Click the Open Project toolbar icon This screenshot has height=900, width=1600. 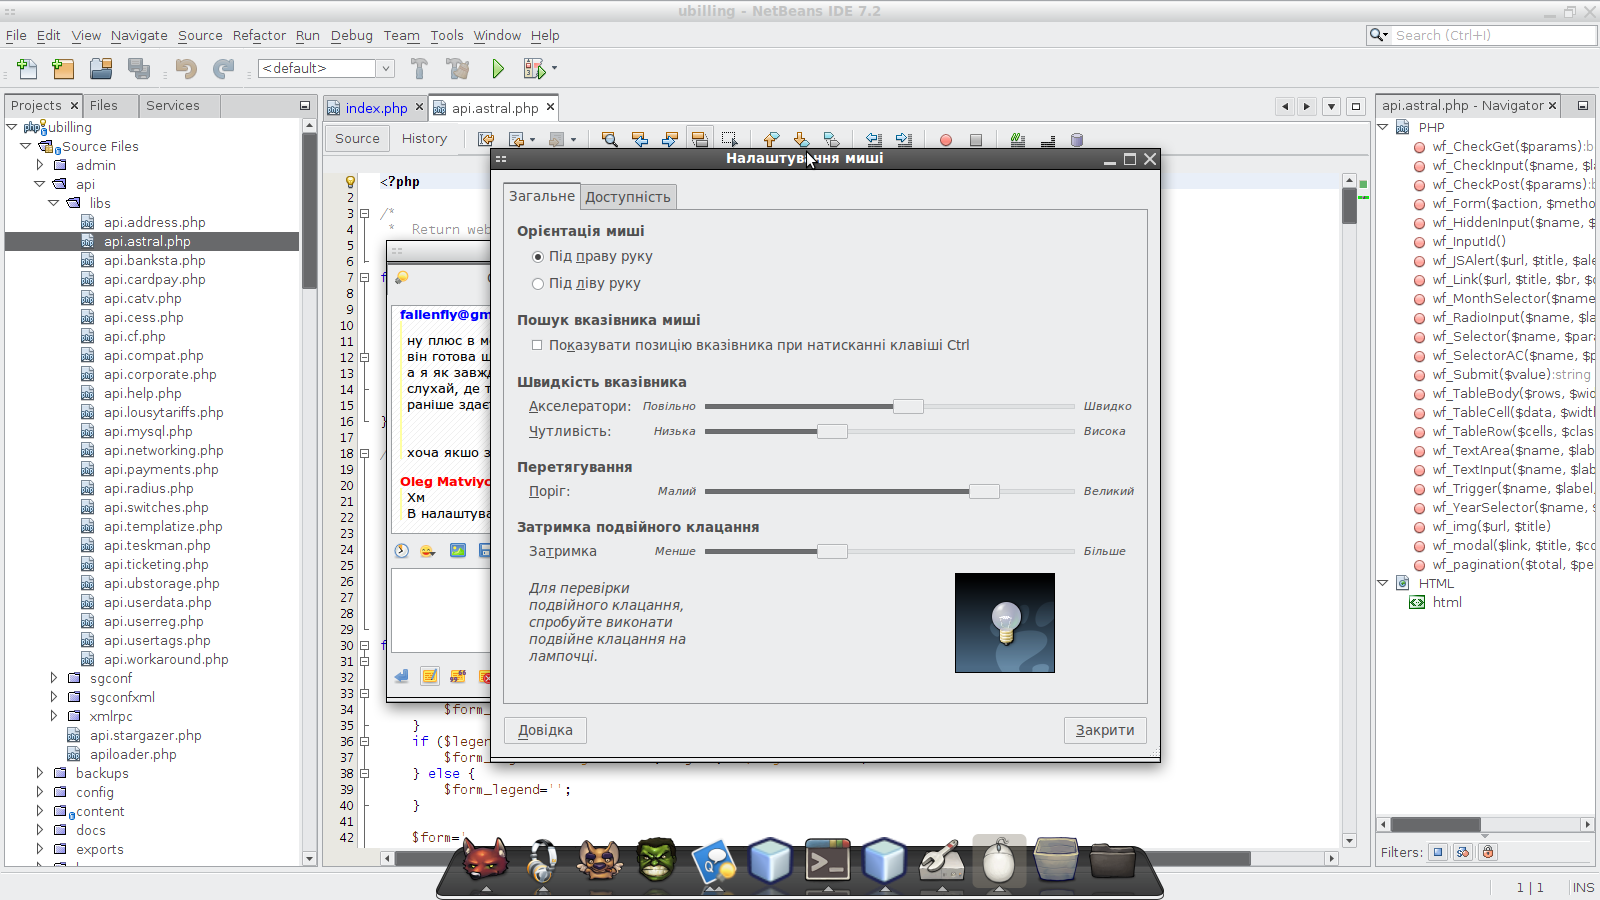(x=101, y=69)
